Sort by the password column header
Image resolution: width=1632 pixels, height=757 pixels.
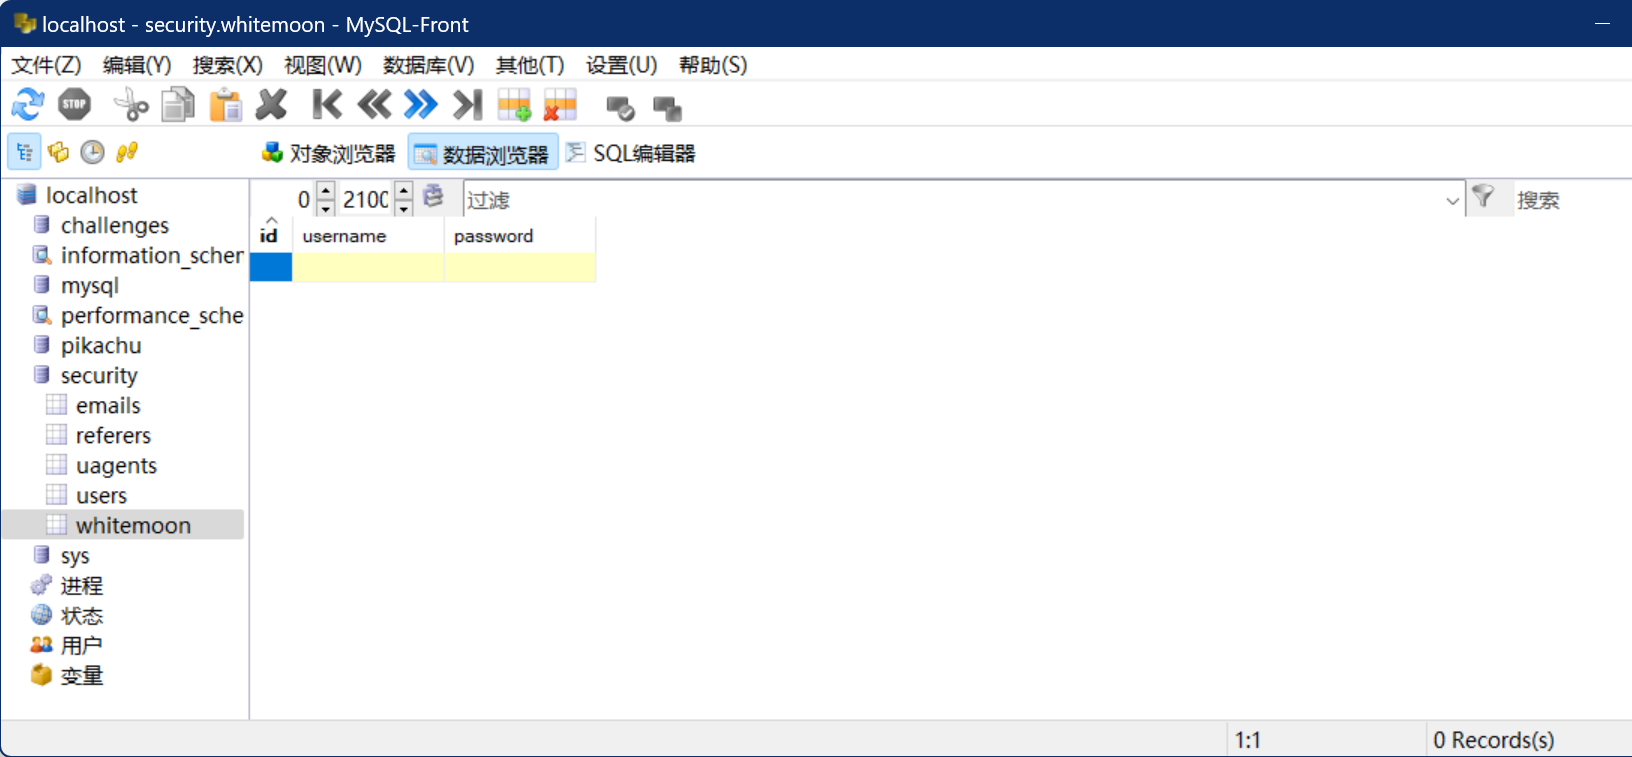click(520, 235)
